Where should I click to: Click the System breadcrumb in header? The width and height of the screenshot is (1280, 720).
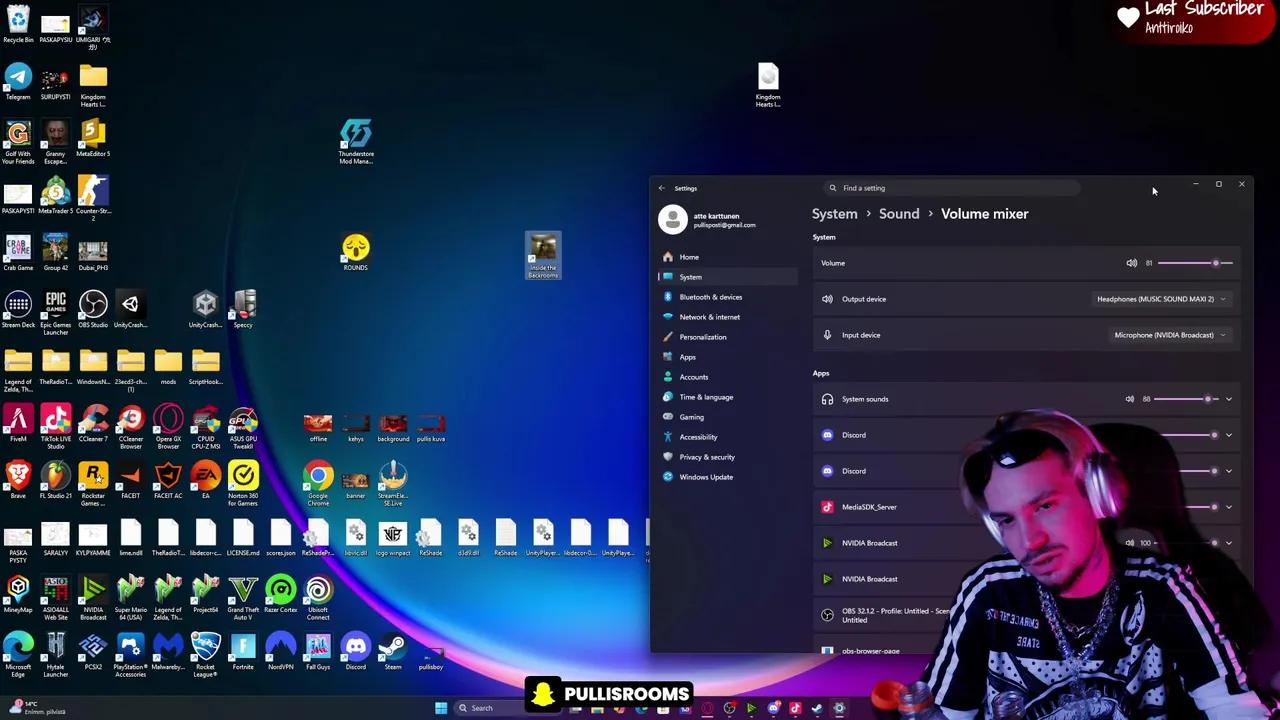pos(835,214)
